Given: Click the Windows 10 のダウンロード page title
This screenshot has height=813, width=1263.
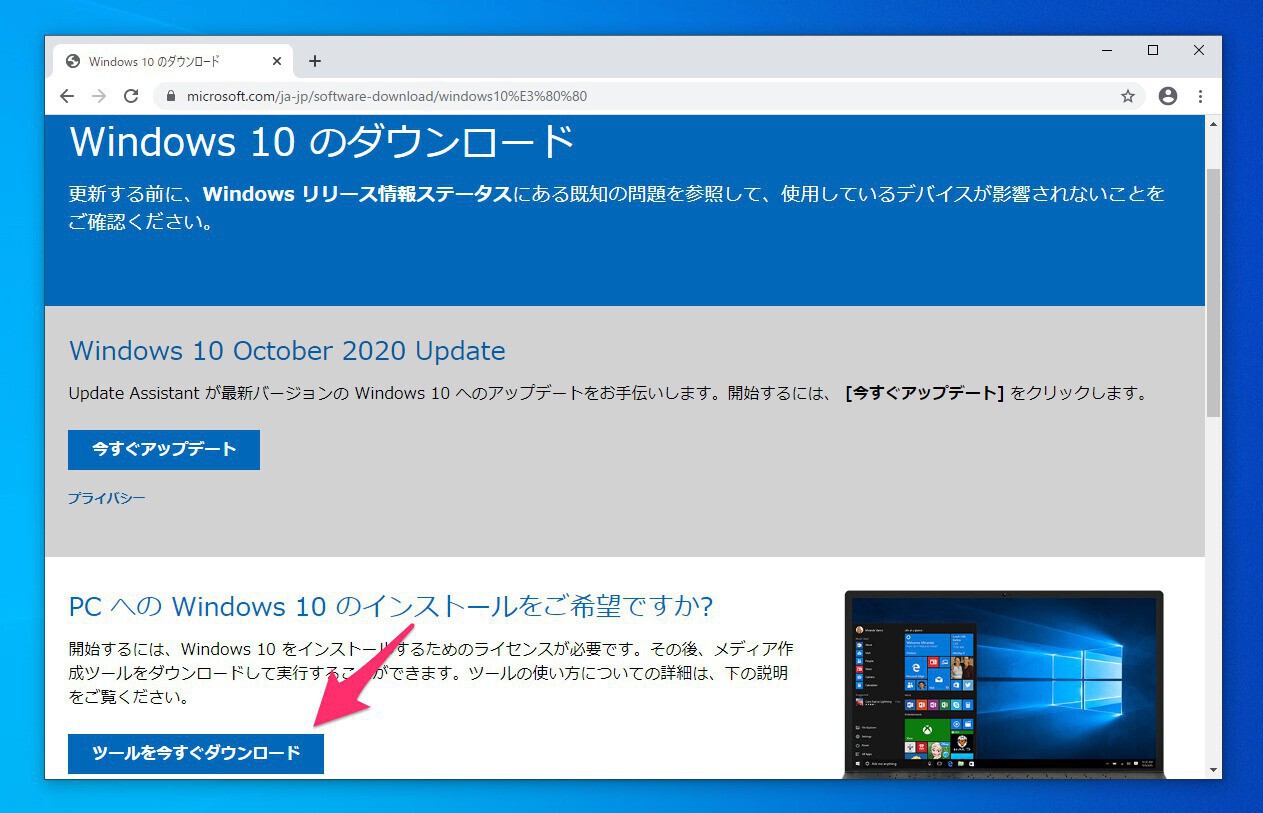Looking at the screenshot, I should [322, 142].
